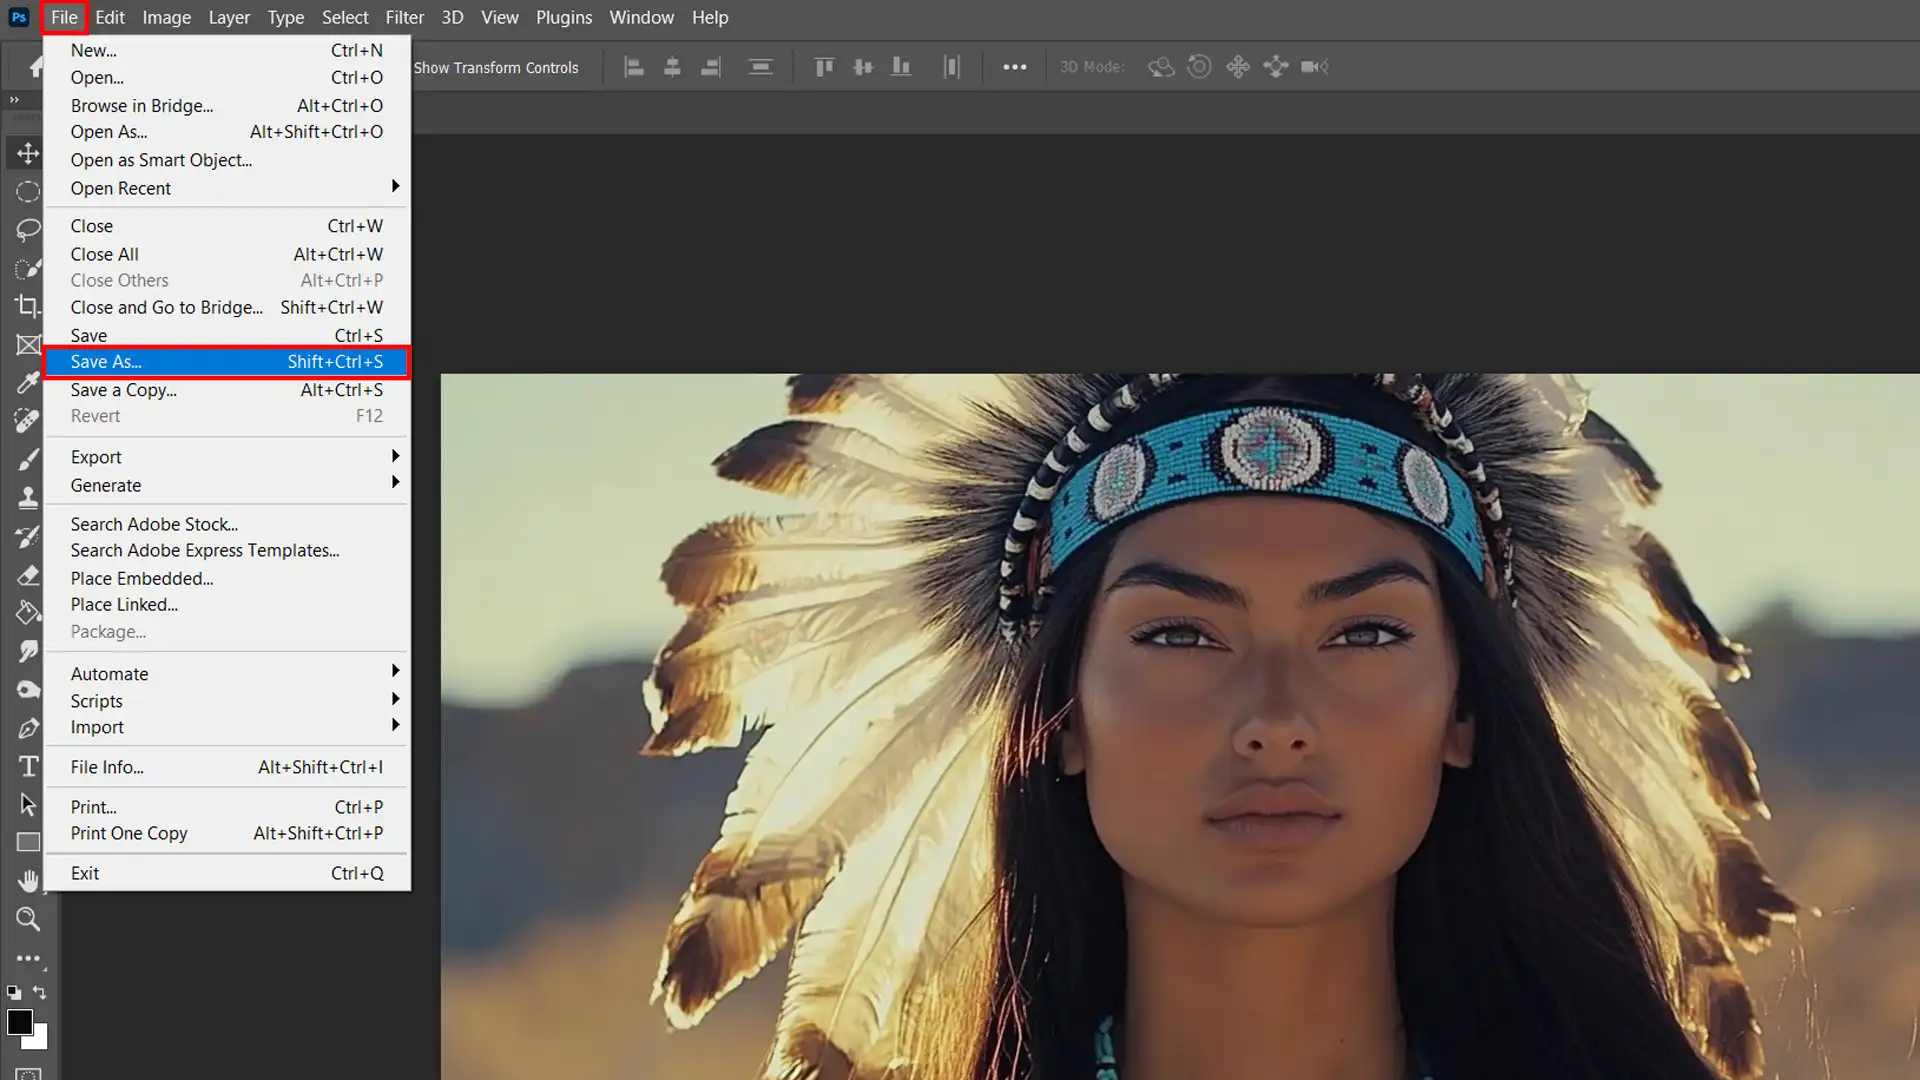Click the 3D Roll mode icon
Screen dimensions: 1920x1080
tap(1199, 67)
